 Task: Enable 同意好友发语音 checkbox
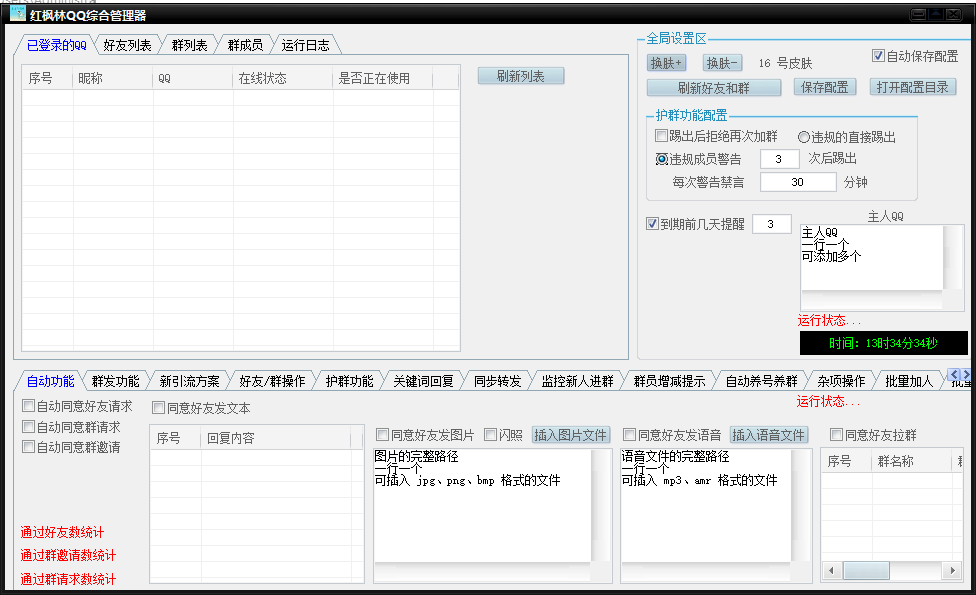tap(629, 434)
